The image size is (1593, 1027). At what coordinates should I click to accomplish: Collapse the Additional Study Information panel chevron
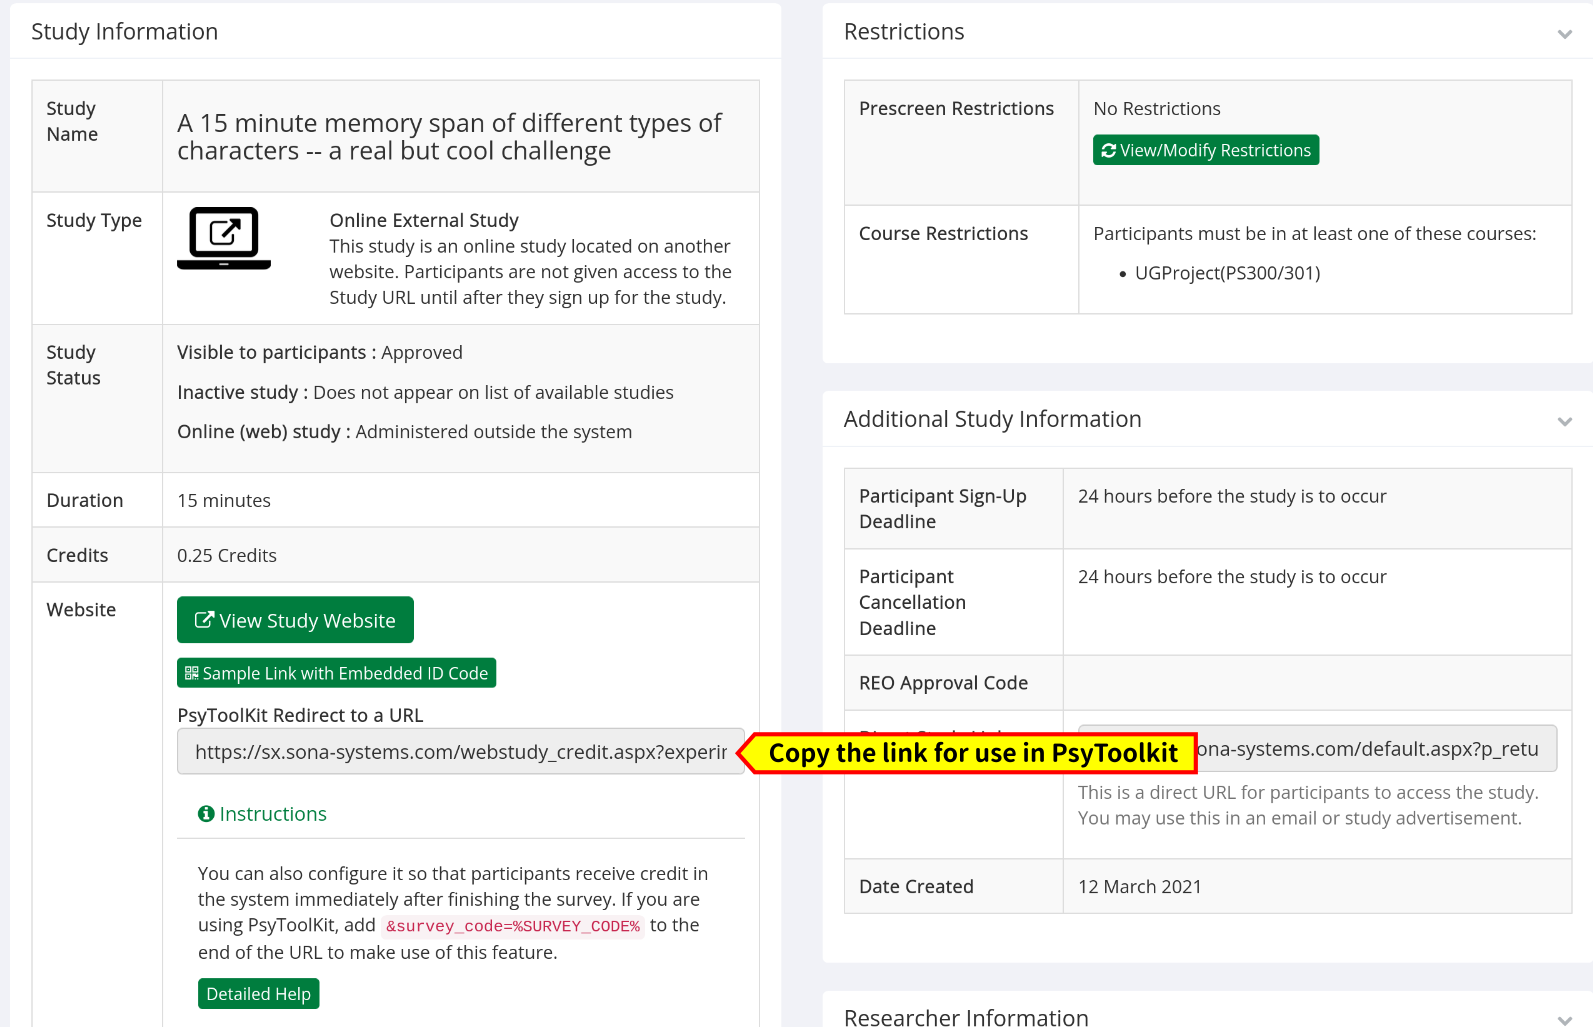pyautogui.click(x=1565, y=421)
